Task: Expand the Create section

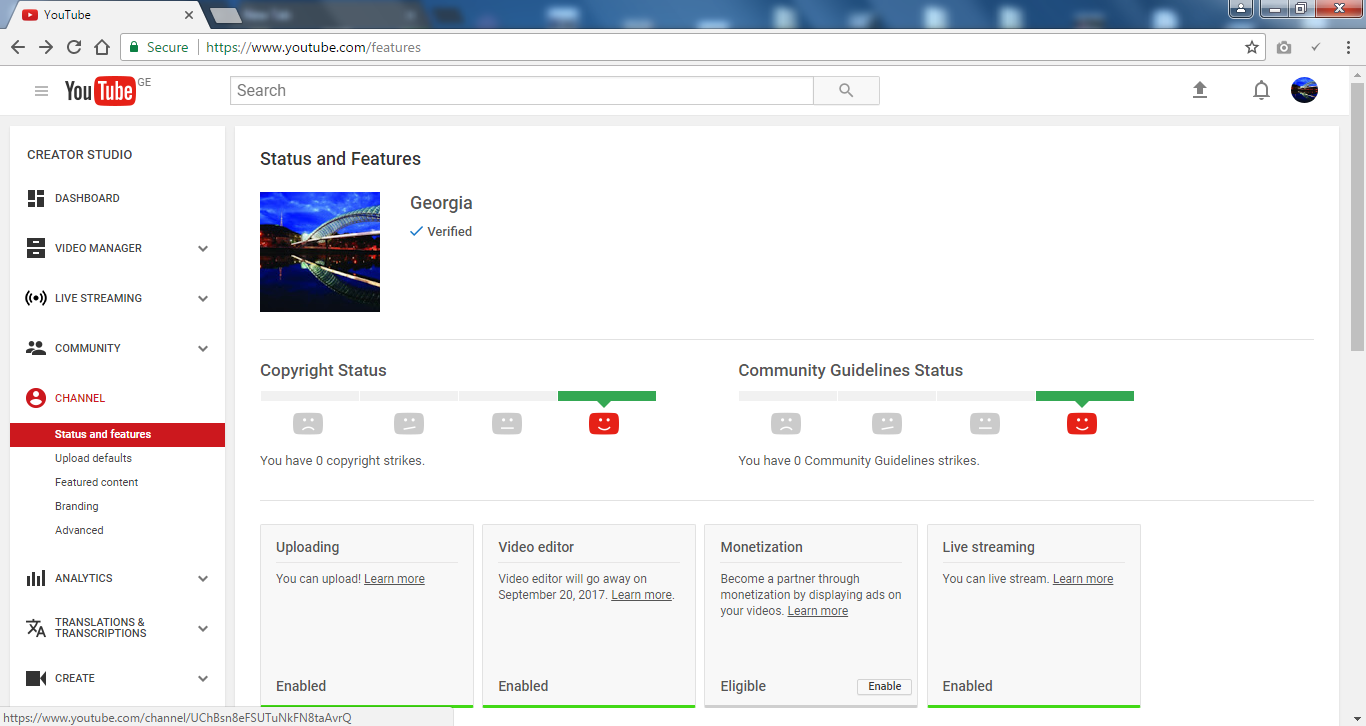Action: pos(203,679)
